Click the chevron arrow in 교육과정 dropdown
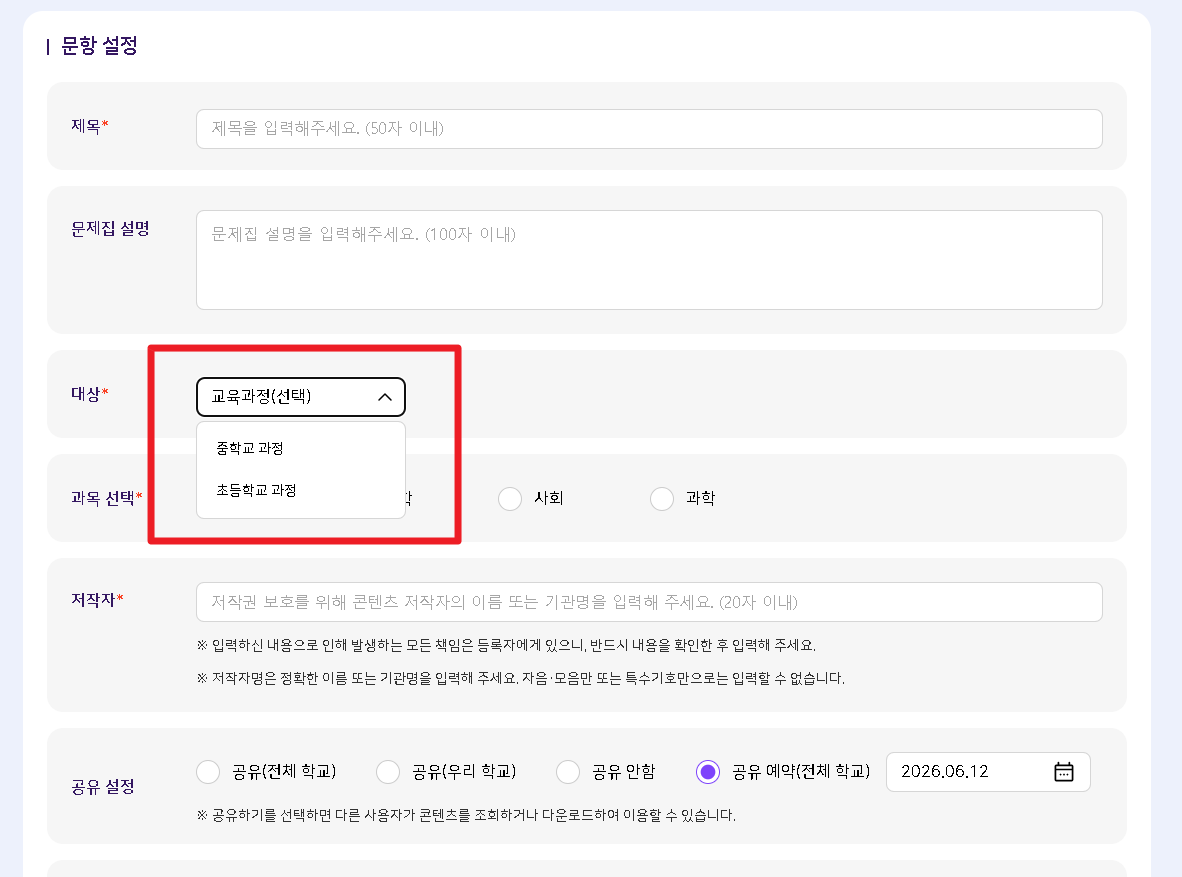The image size is (1182, 877). [x=385, y=397]
